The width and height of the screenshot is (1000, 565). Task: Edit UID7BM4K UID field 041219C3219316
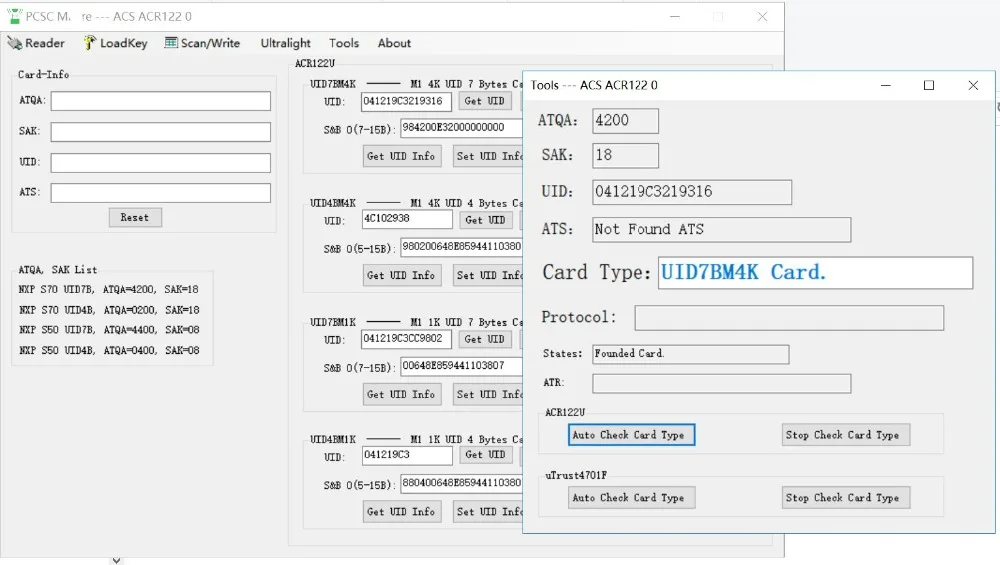point(406,101)
